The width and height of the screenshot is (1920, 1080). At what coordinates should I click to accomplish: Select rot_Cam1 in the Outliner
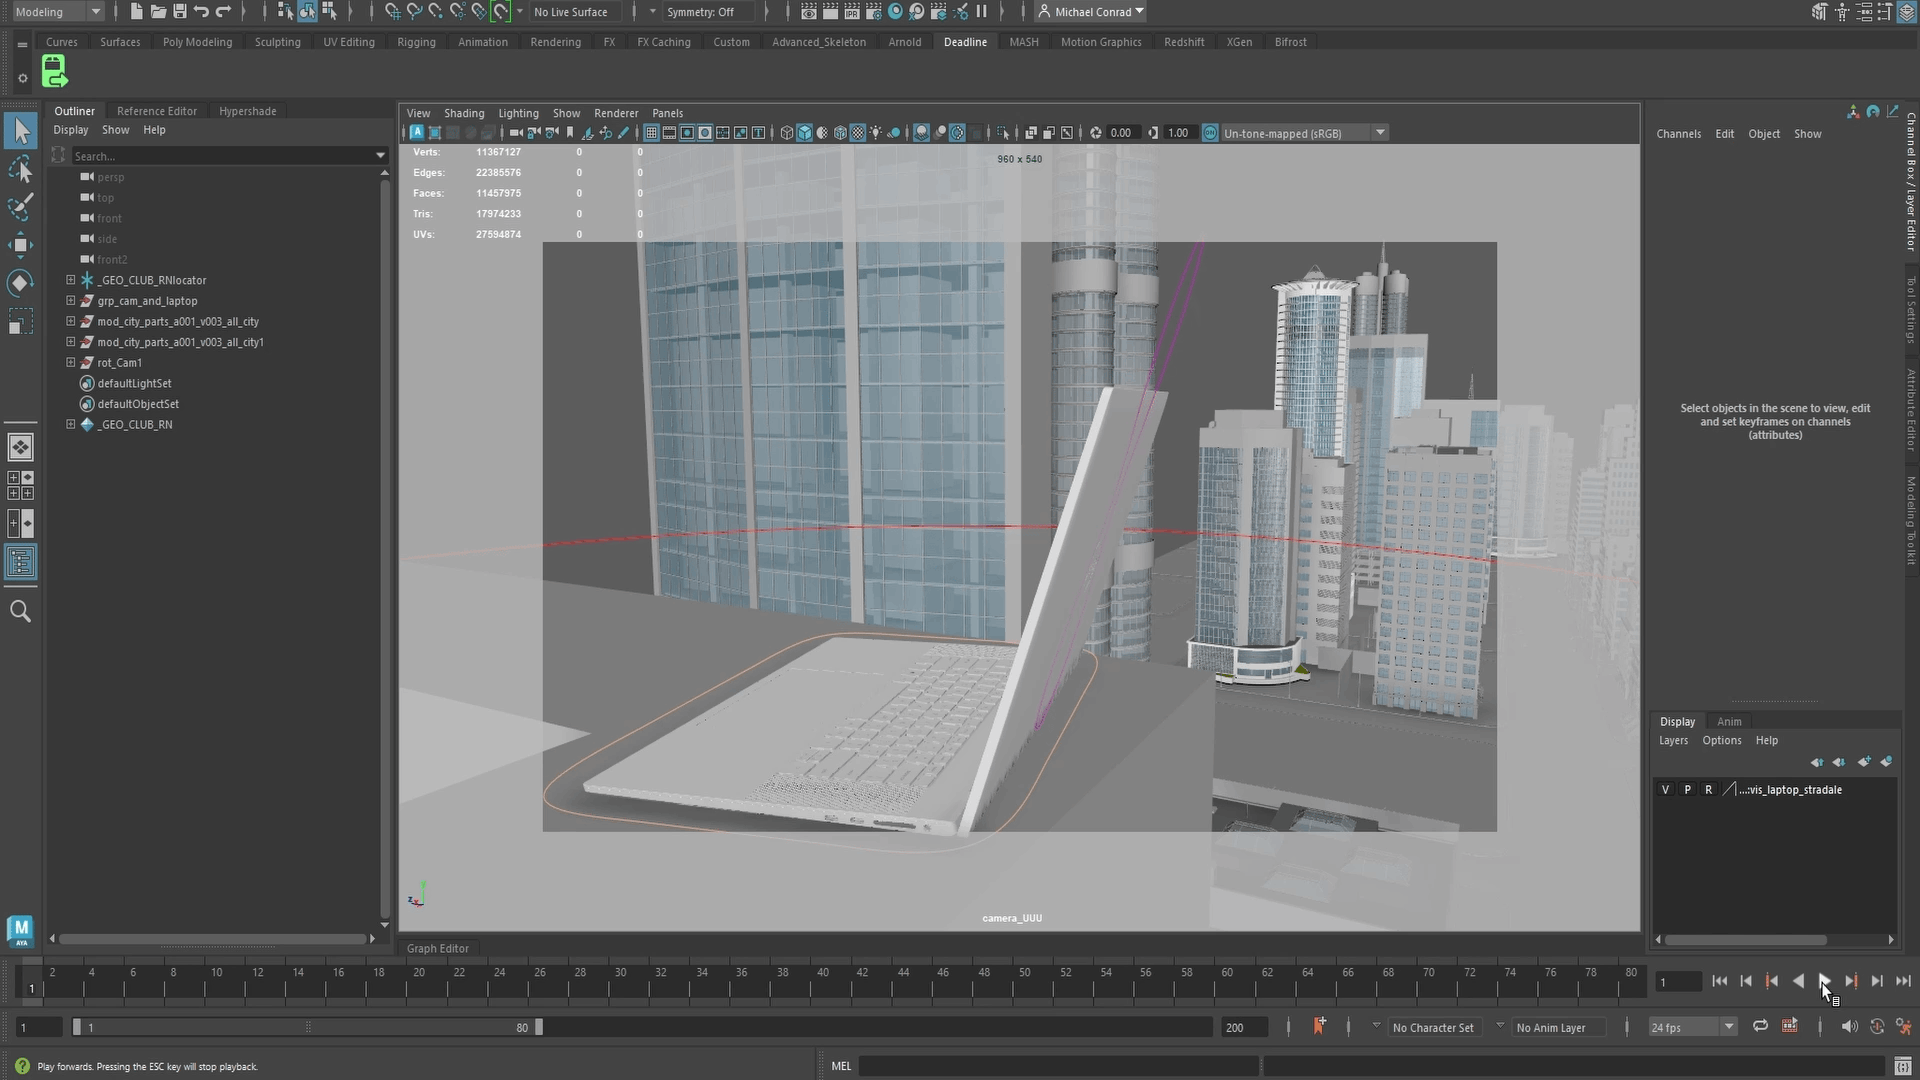click(120, 363)
